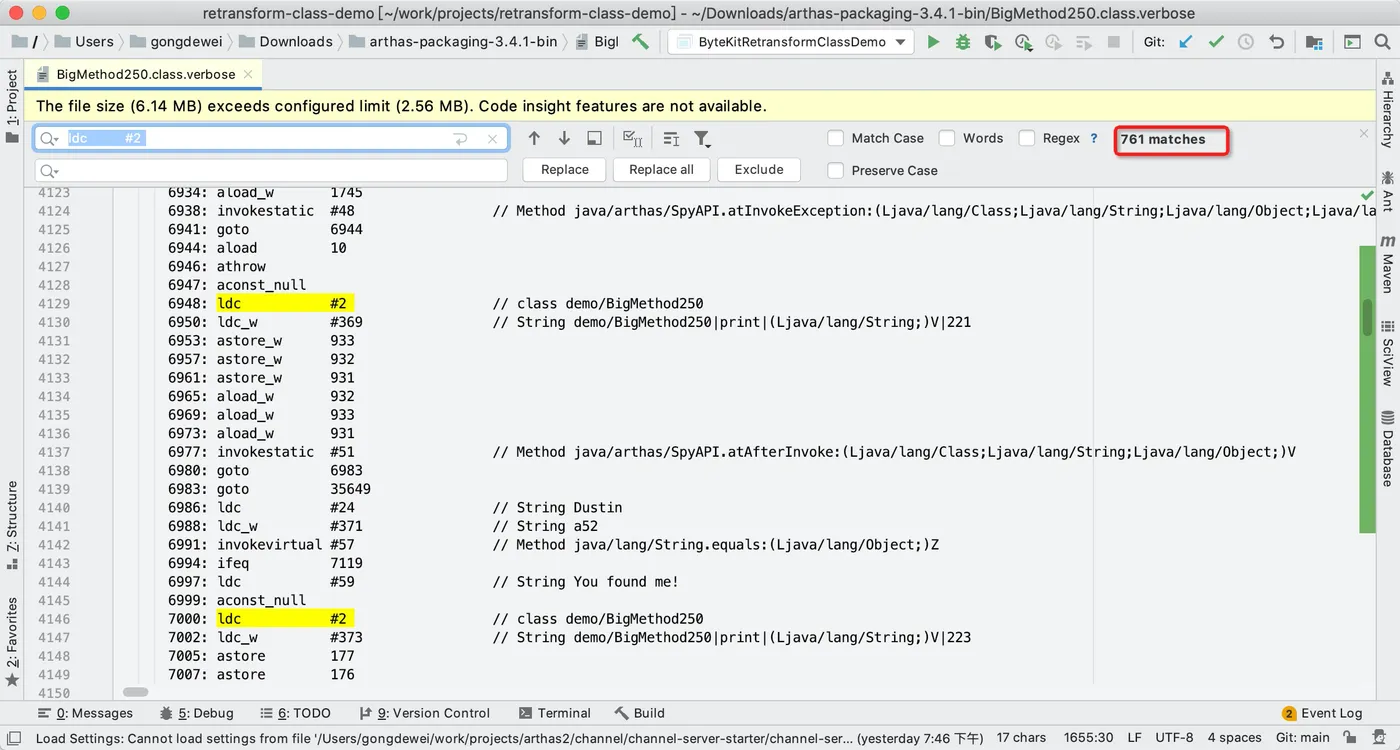Click the Replace button

565,170
